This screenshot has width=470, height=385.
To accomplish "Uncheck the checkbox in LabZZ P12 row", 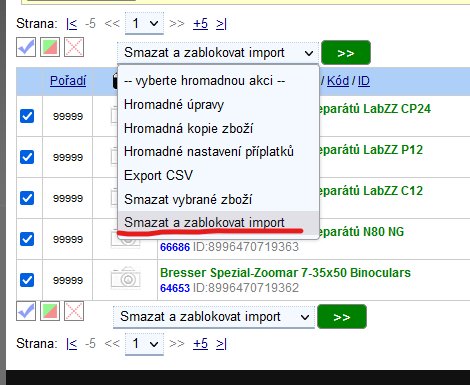I will click(27, 157).
